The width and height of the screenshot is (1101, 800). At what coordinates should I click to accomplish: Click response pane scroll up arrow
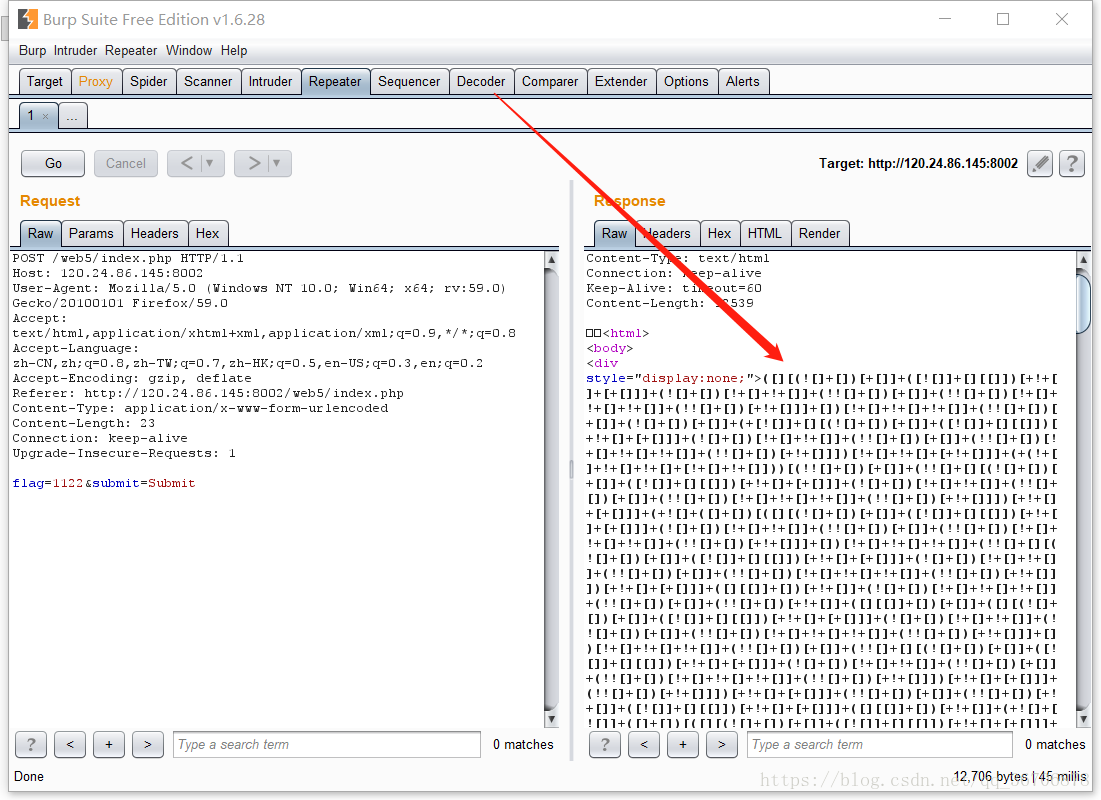1083,260
